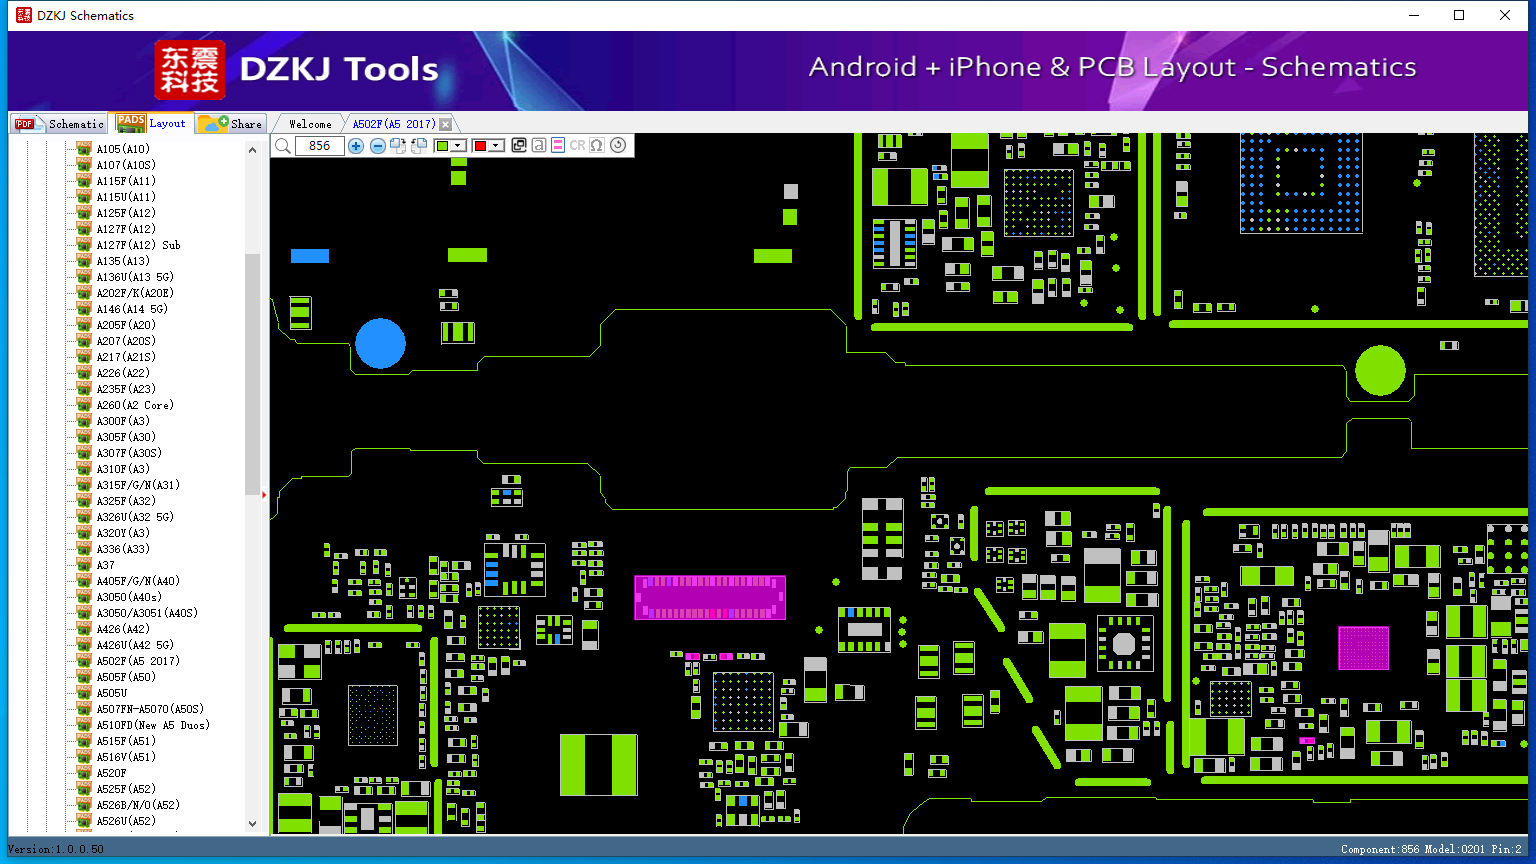This screenshot has width=1536, height=864.
Task: Click the model list scrollbar up arrow
Action: pos(252,150)
